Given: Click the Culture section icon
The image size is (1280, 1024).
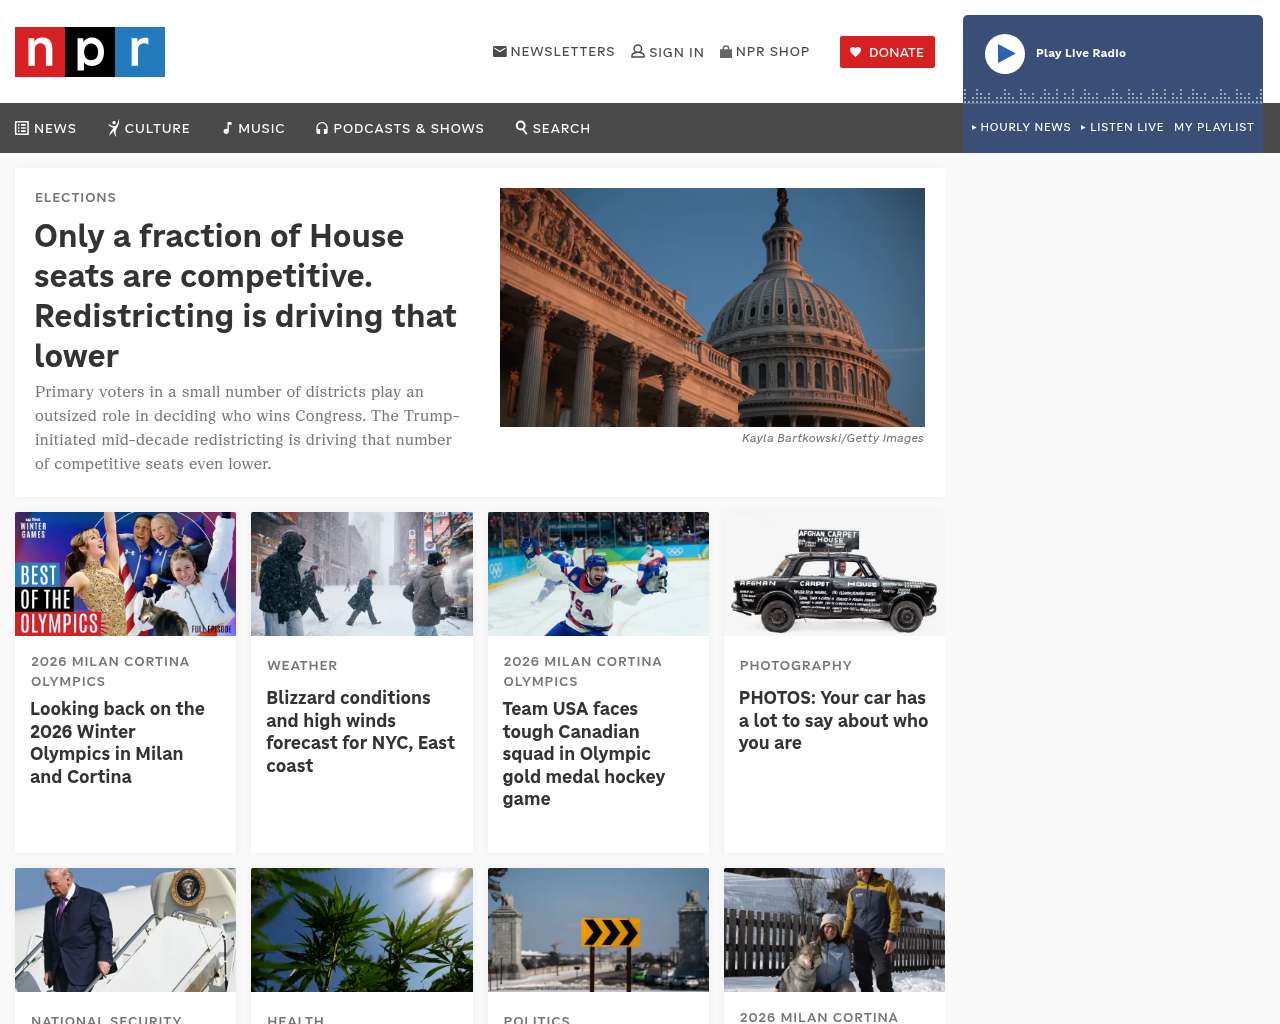Looking at the screenshot, I should point(114,128).
